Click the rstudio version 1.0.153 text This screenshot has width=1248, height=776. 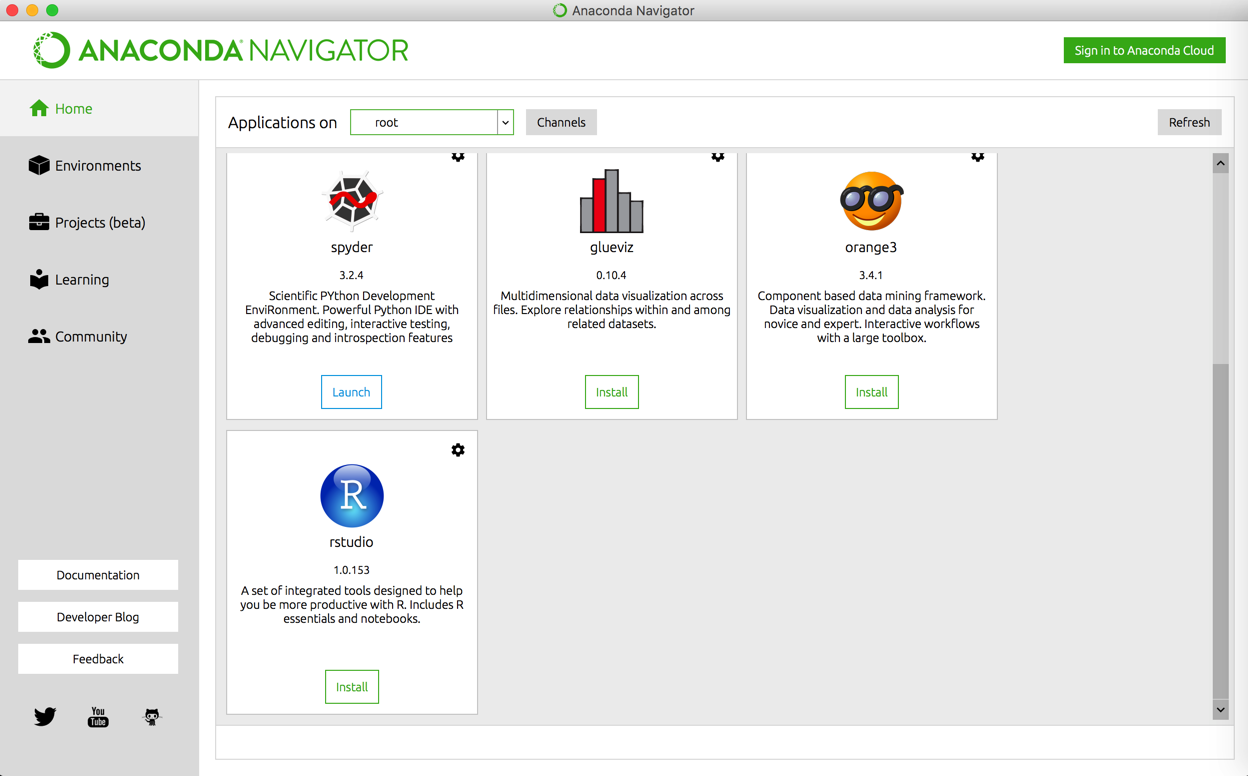[351, 570]
